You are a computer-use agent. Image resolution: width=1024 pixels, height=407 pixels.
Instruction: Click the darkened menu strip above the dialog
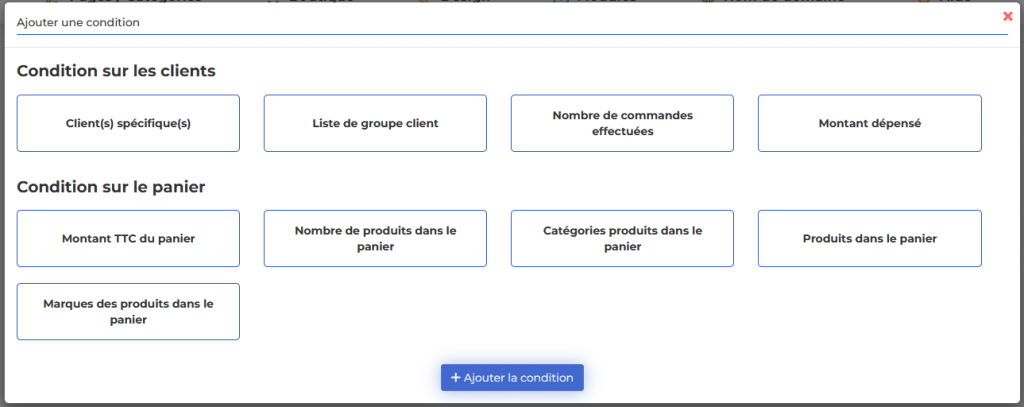tap(512, 1)
